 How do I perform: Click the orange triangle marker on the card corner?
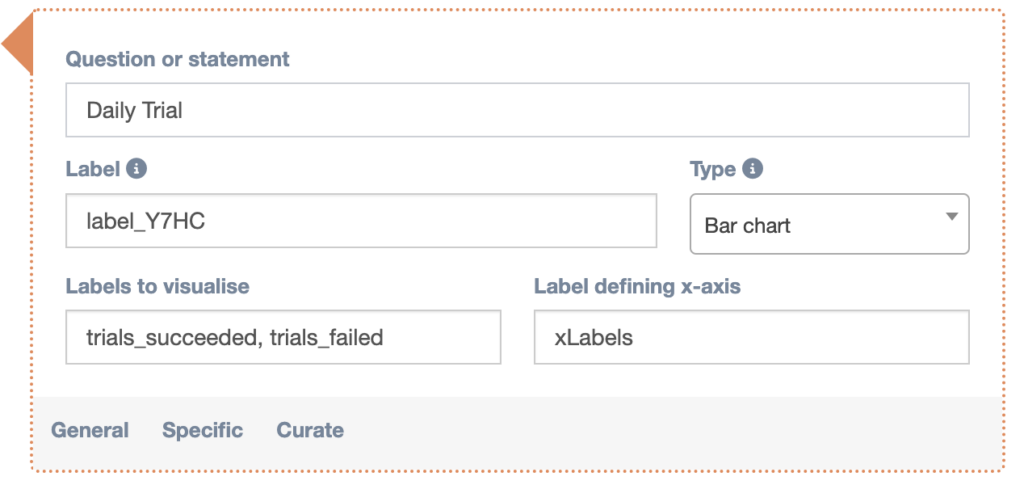pyautogui.click(x=19, y=46)
